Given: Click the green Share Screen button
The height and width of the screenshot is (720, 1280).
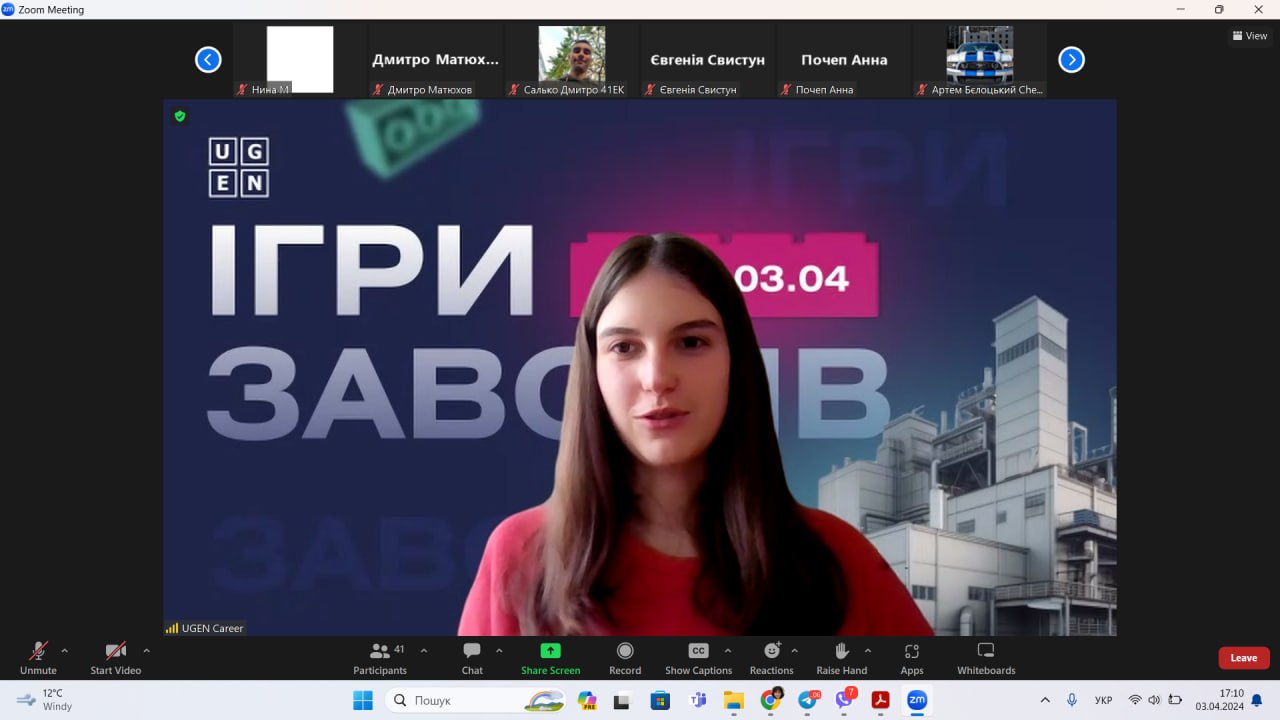Looking at the screenshot, I should pos(550,658).
